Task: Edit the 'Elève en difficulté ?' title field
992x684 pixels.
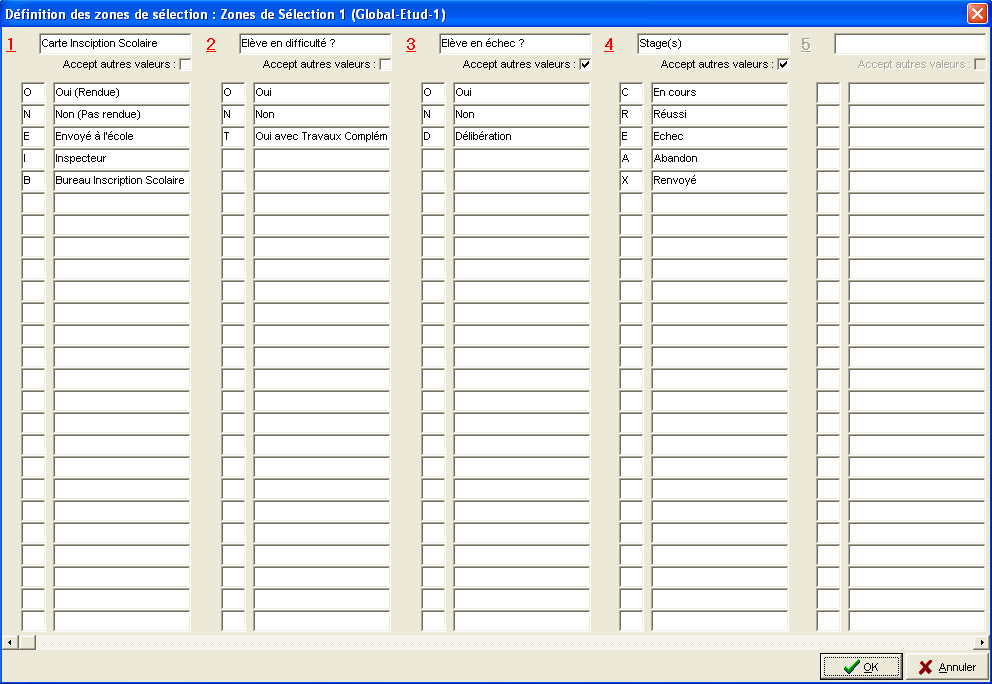Action: pos(314,44)
